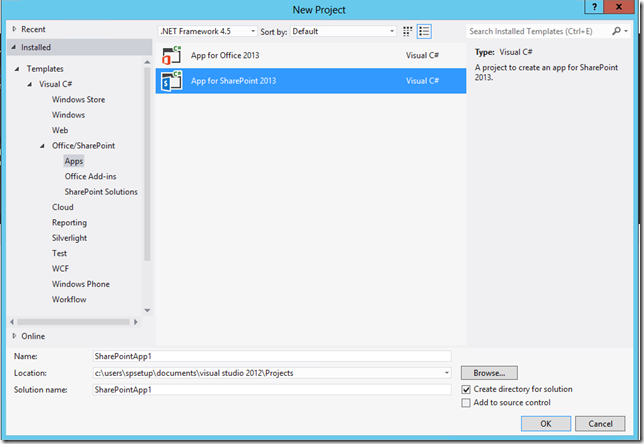Viewport: 644px width, 444px height.
Task: Select Windows Store template category
Action: [x=78, y=99]
